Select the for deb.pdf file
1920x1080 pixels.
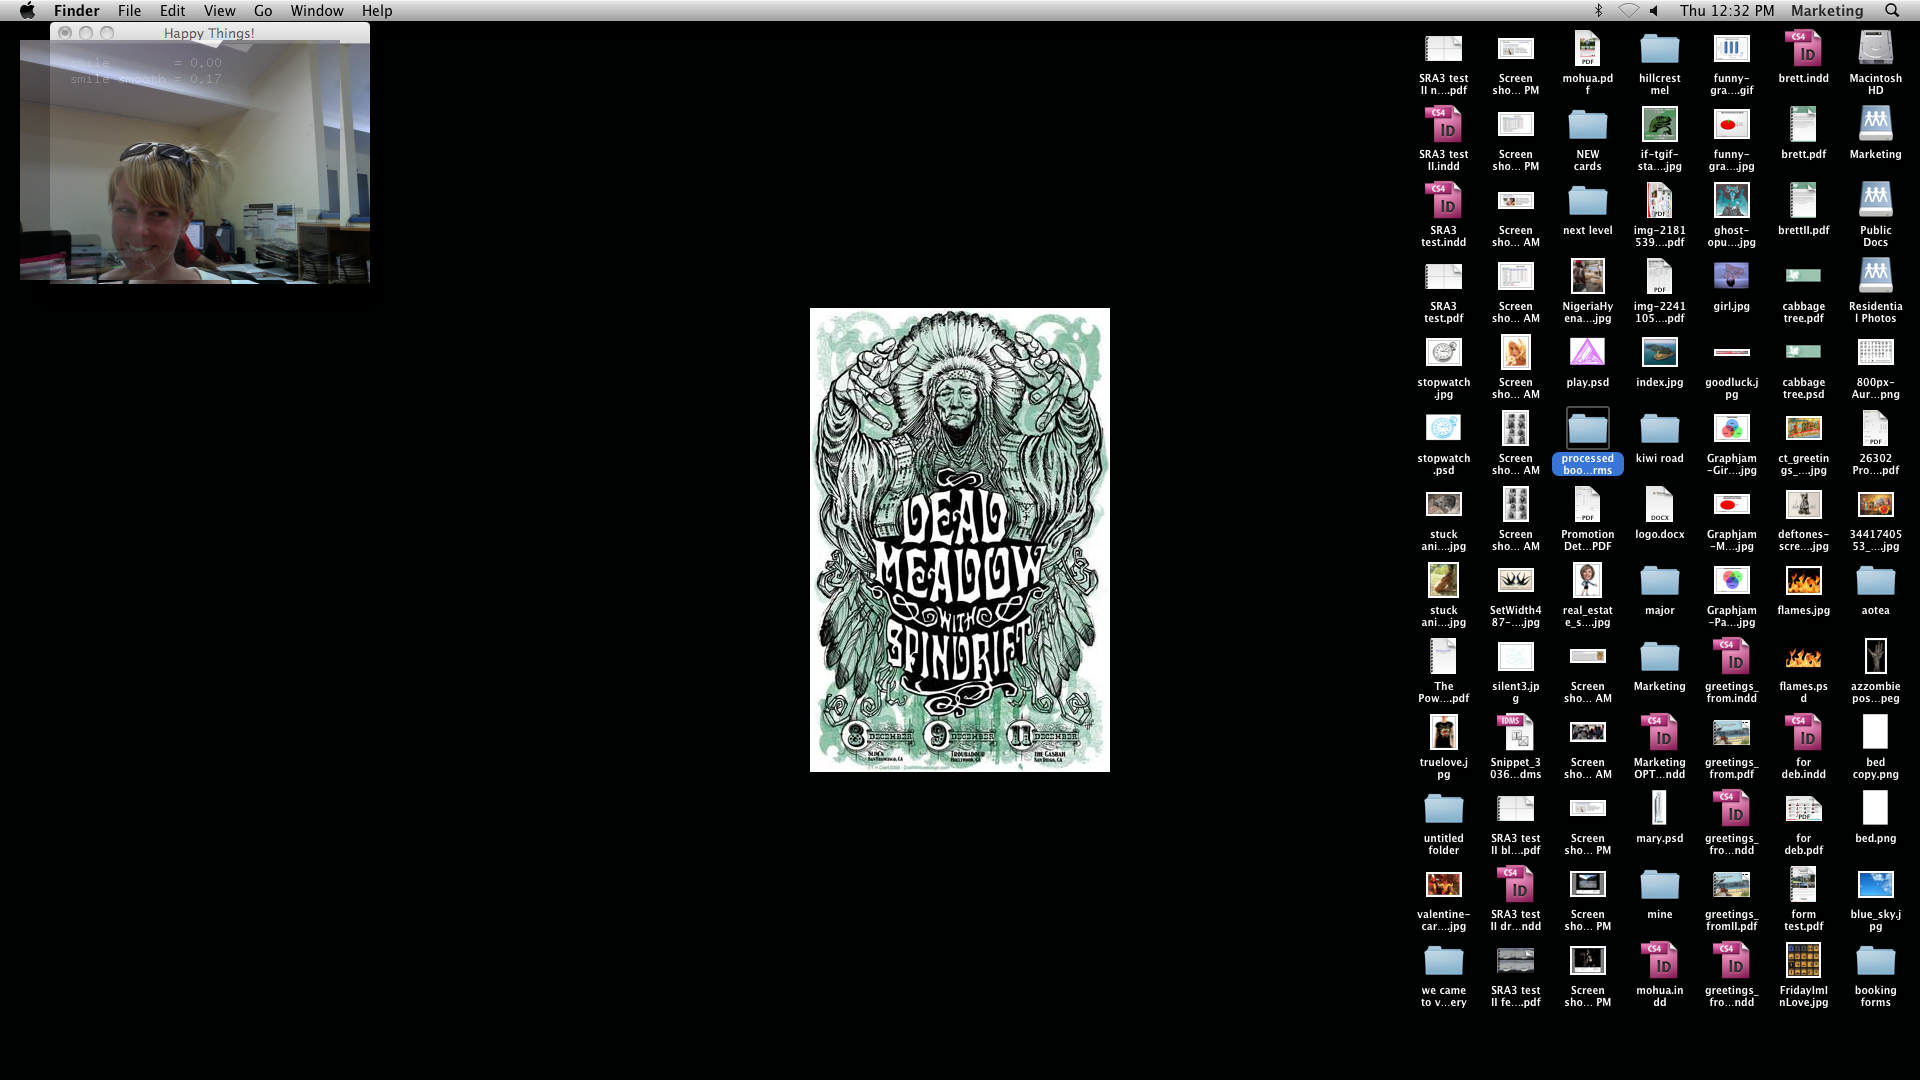pyautogui.click(x=1803, y=809)
